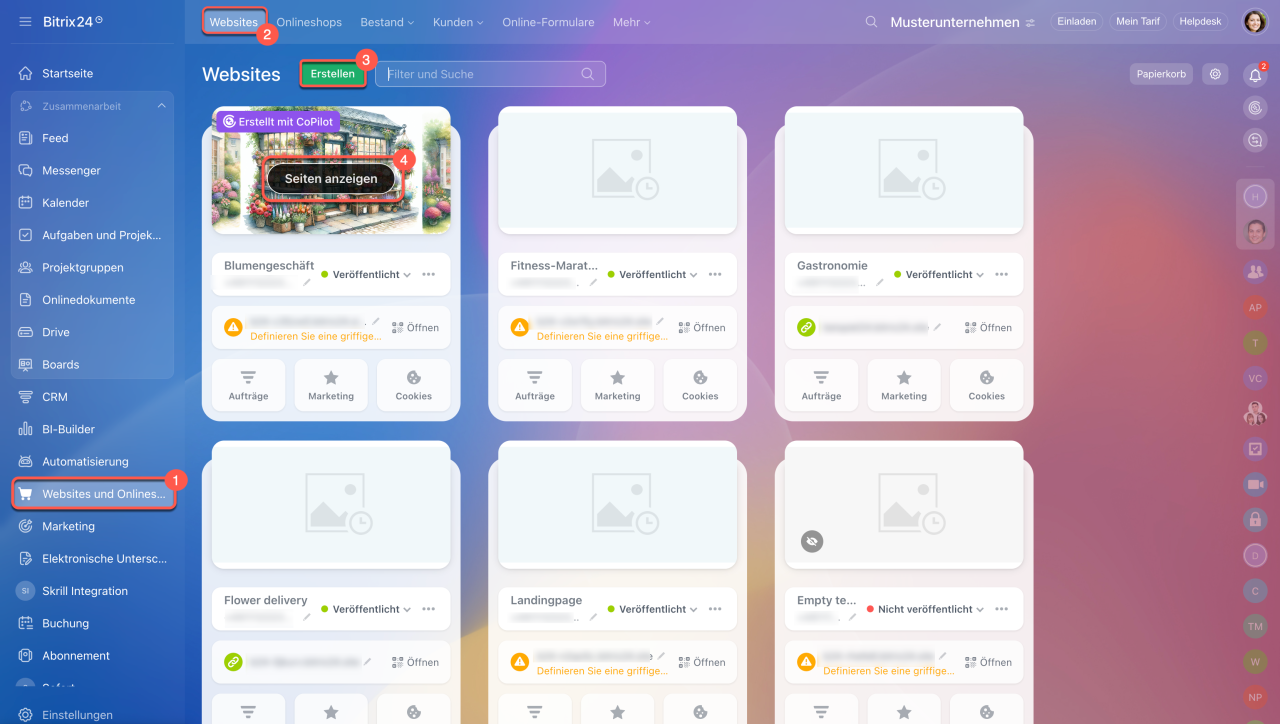
Task: Edit Blumengeschäft site name pencil icon
Action: pos(307,283)
